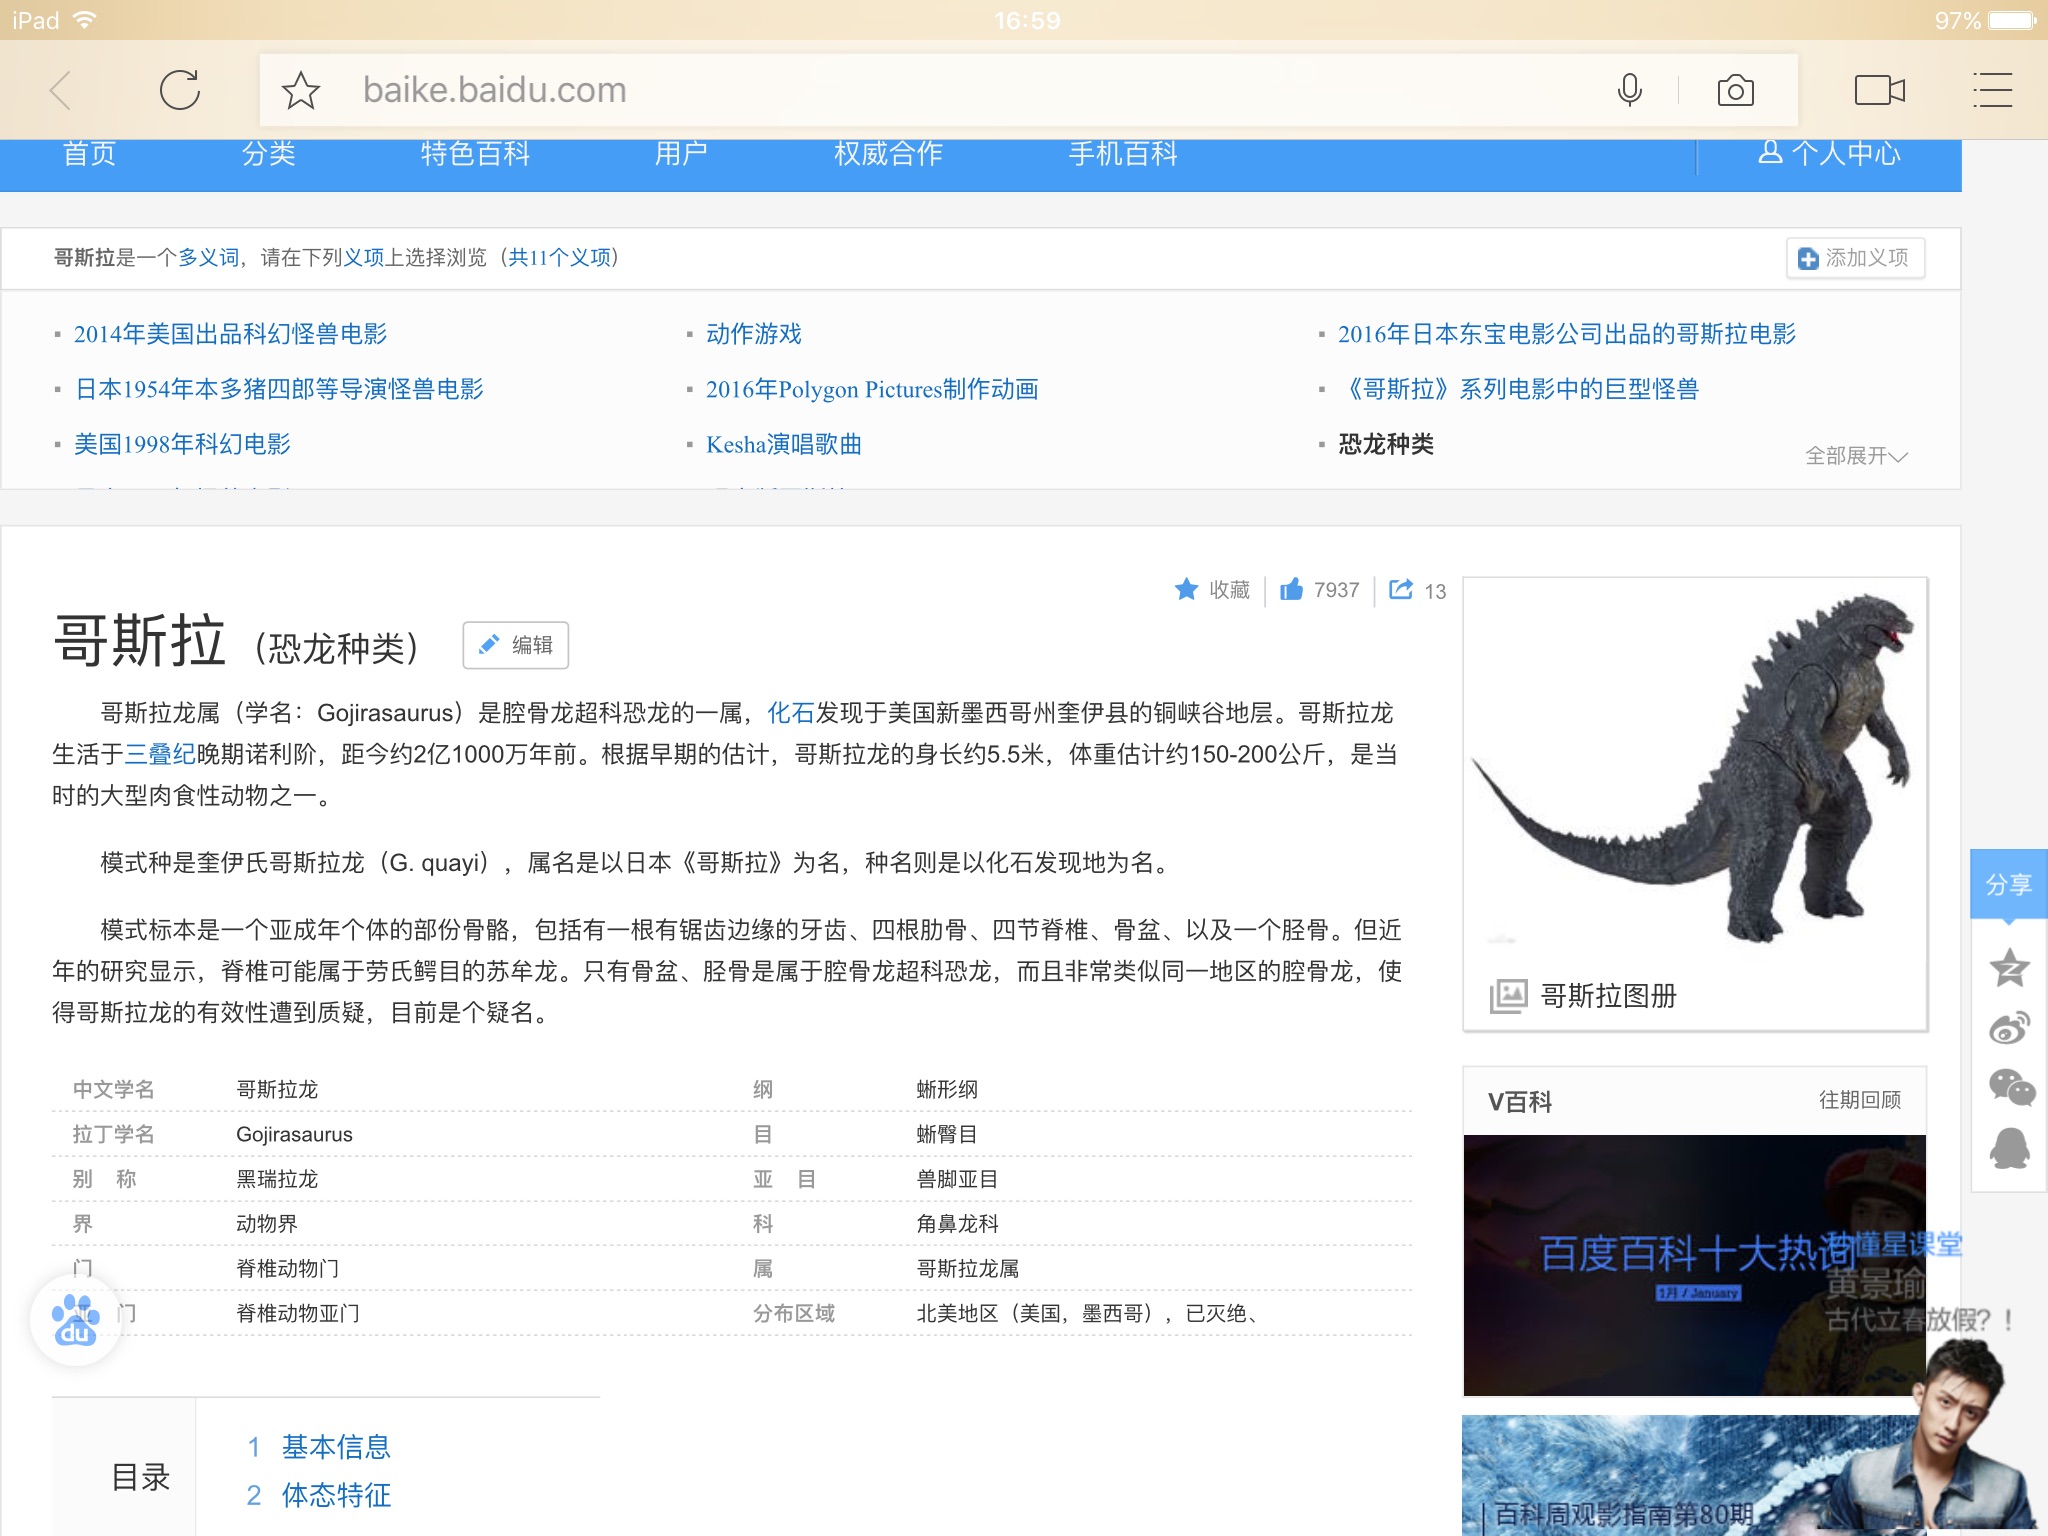2048x1536 pixels.
Task: Open the 多义词 link
Action: pos(208,258)
